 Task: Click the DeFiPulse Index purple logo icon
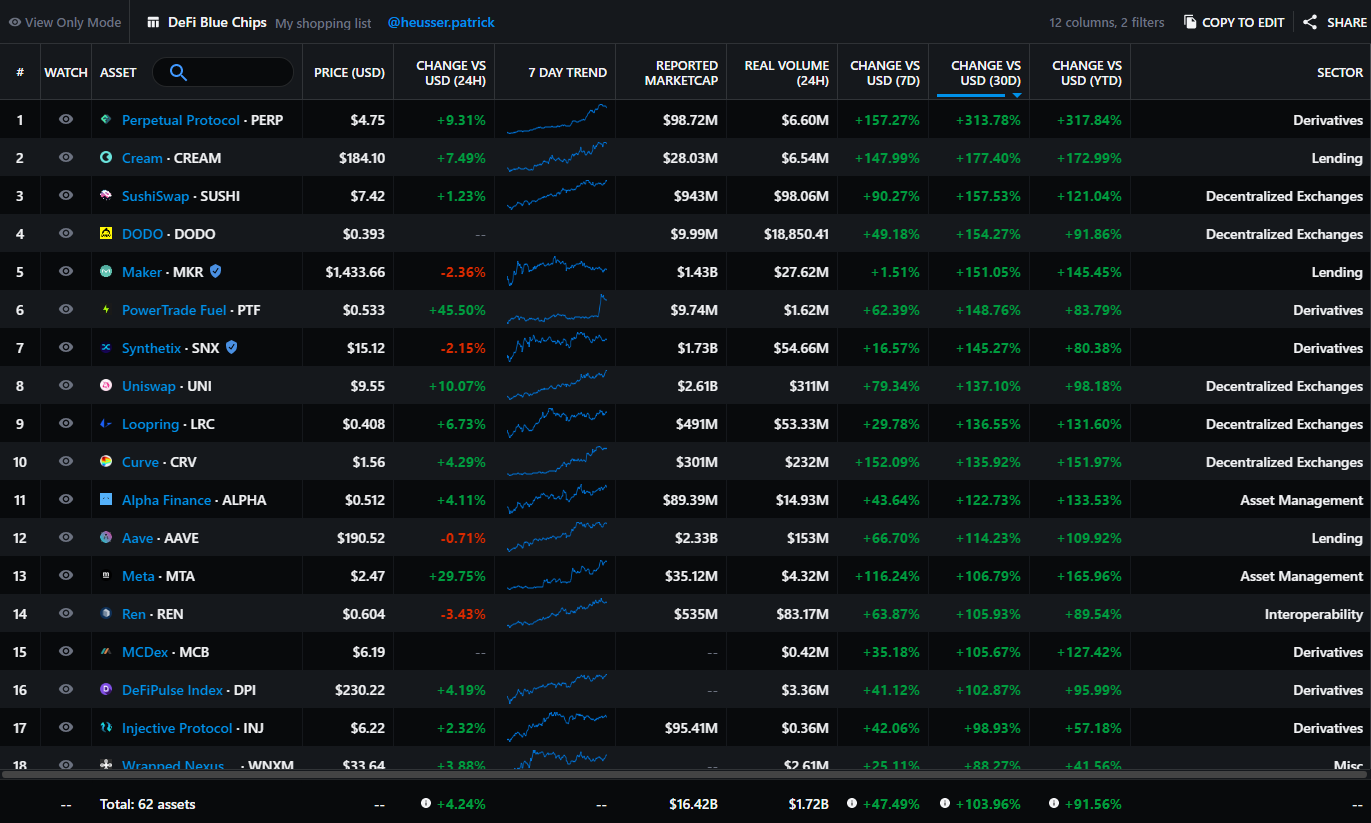point(106,690)
